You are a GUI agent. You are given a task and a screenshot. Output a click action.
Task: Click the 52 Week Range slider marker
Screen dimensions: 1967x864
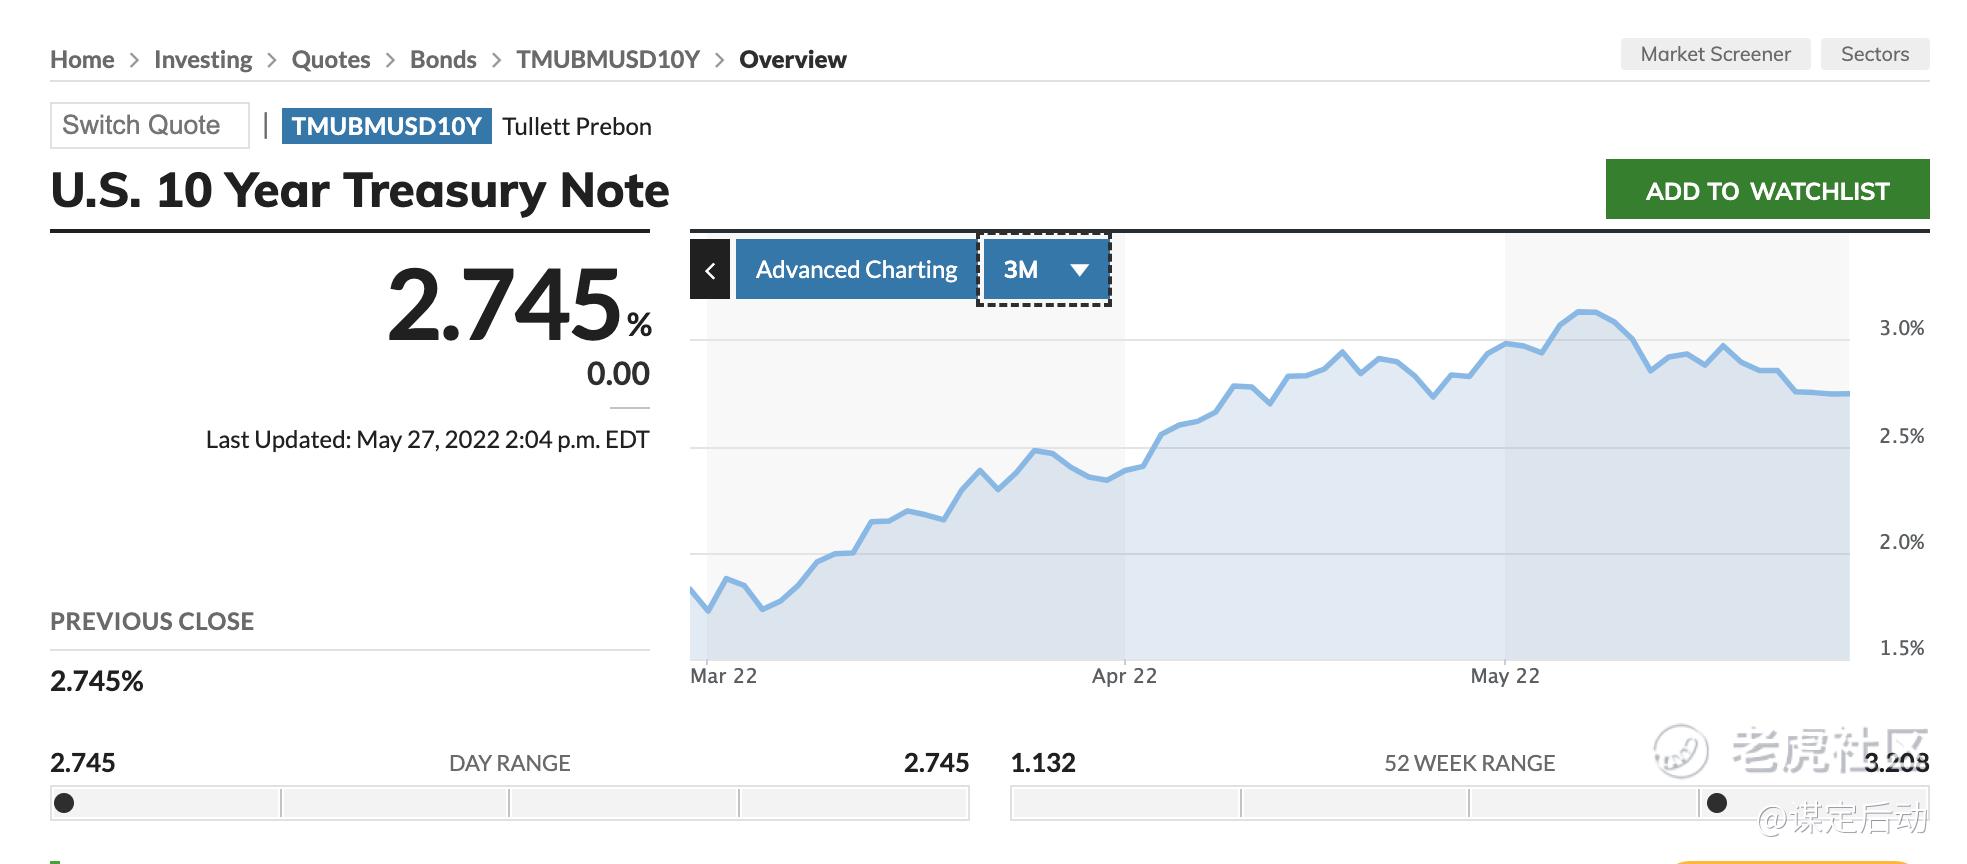click(1717, 803)
